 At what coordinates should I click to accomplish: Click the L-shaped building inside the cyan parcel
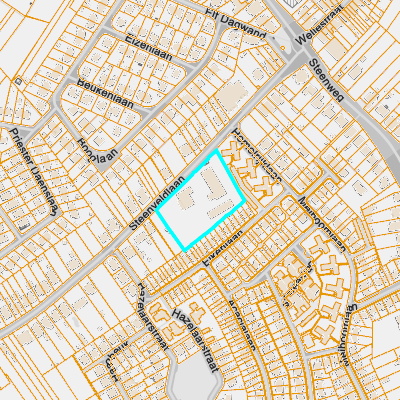213,184
